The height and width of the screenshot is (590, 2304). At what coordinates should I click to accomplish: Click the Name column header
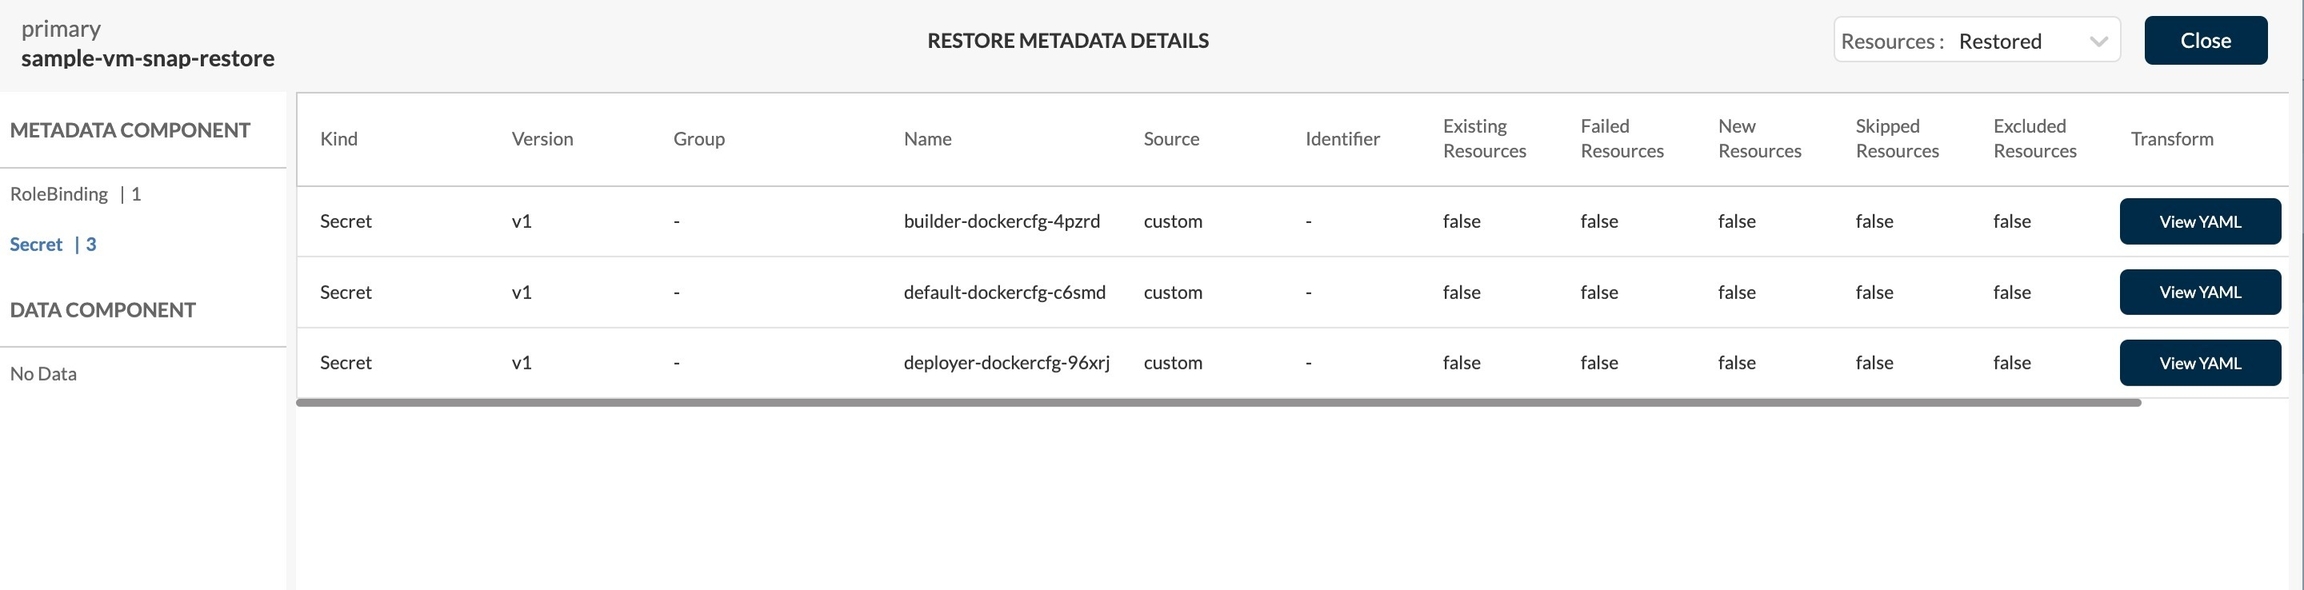point(927,139)
